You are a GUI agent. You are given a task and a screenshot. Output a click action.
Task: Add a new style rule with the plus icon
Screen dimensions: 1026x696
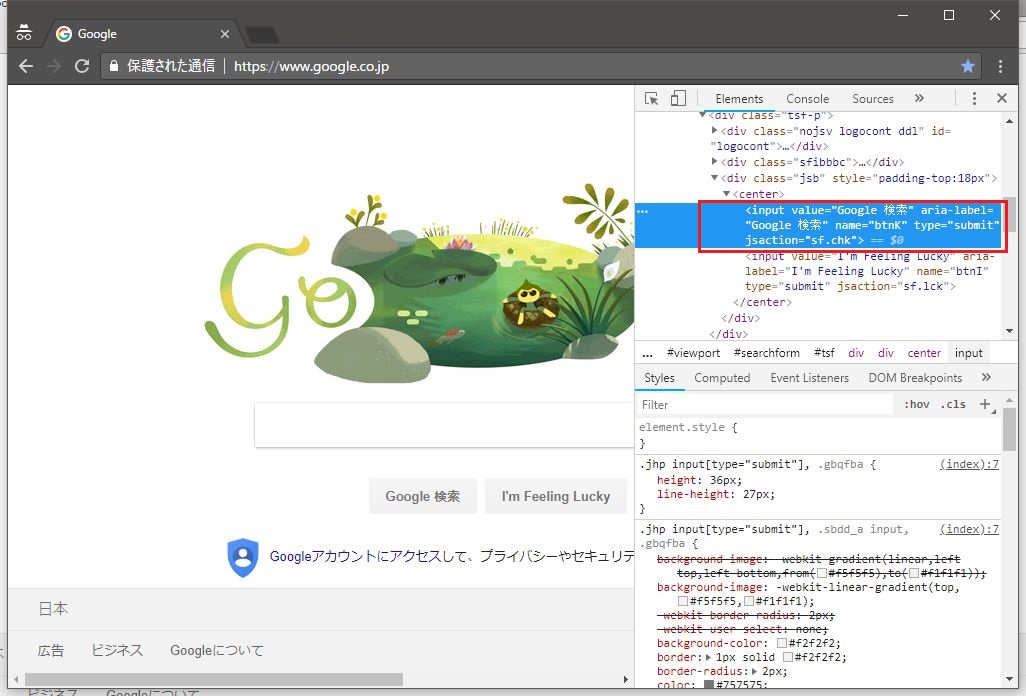point(985,404)
